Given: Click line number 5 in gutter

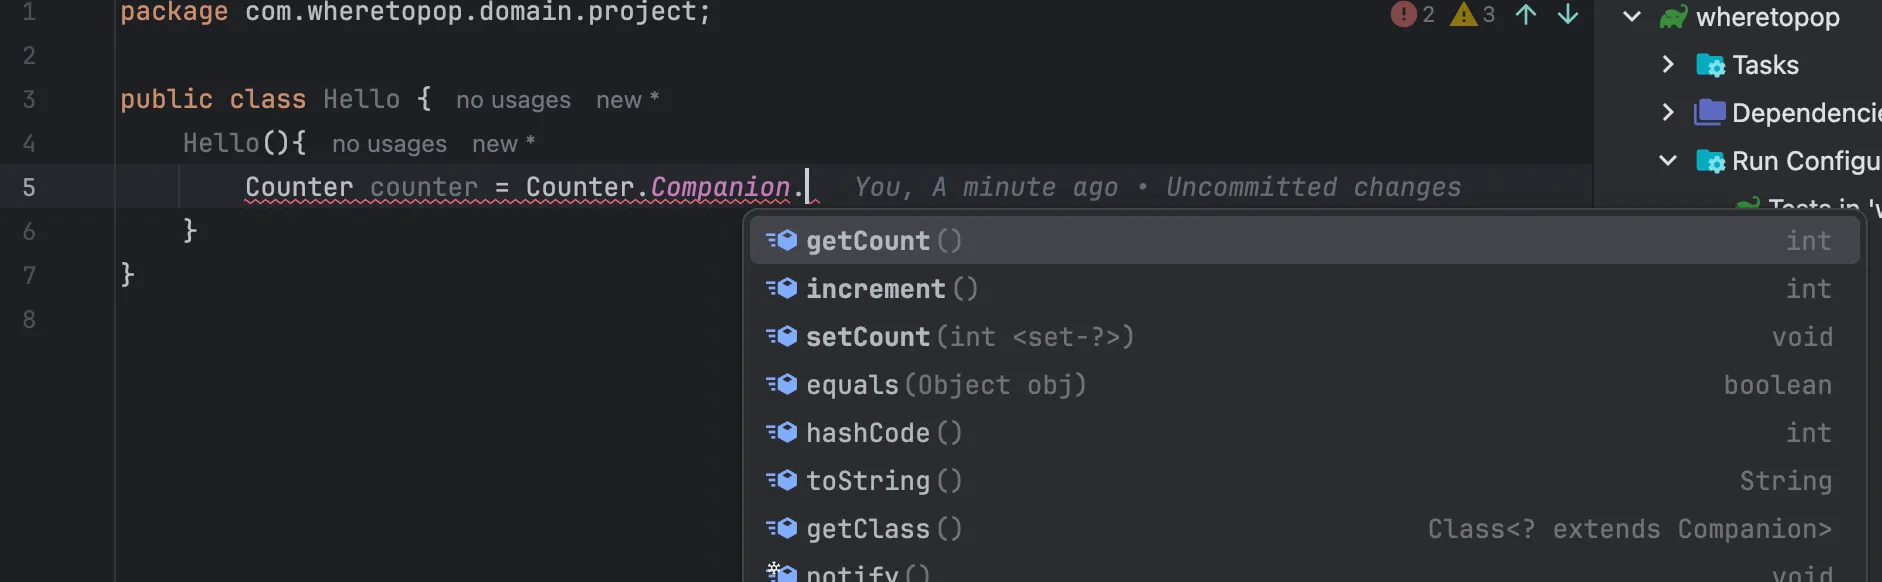Looking at the screenshot, I should pos(29,188).
